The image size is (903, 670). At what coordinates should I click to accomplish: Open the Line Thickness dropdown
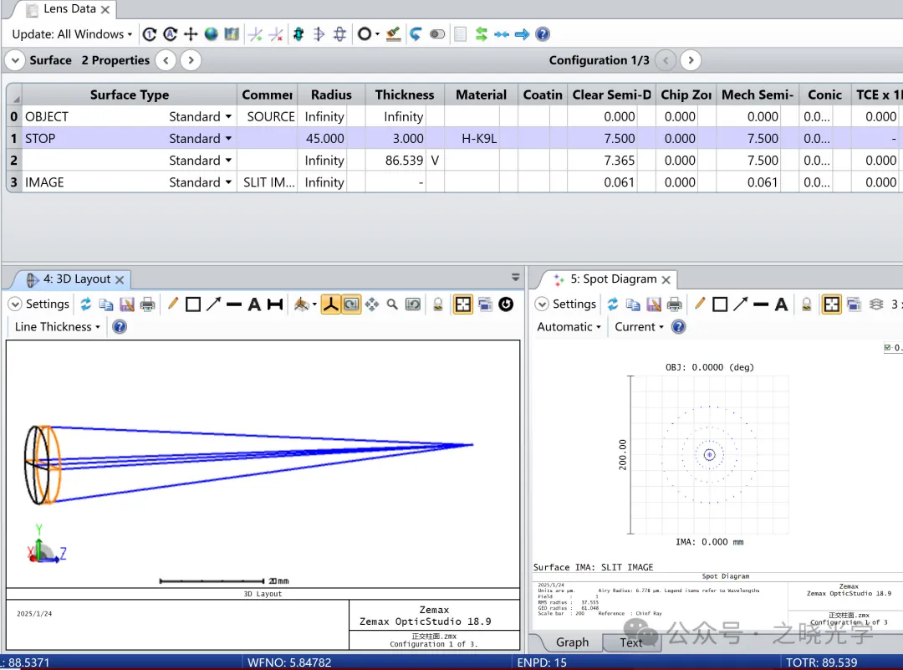pyautogui.click(x=57, y=327)
